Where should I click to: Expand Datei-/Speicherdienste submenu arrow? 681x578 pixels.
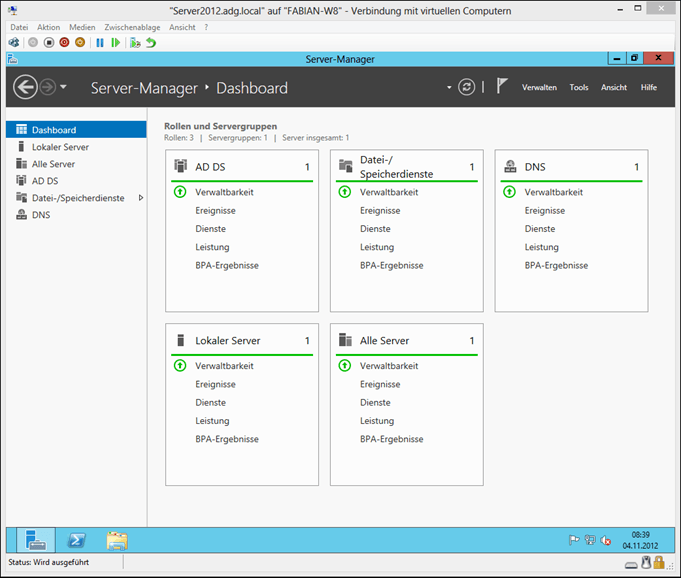[x=141, y=198]
